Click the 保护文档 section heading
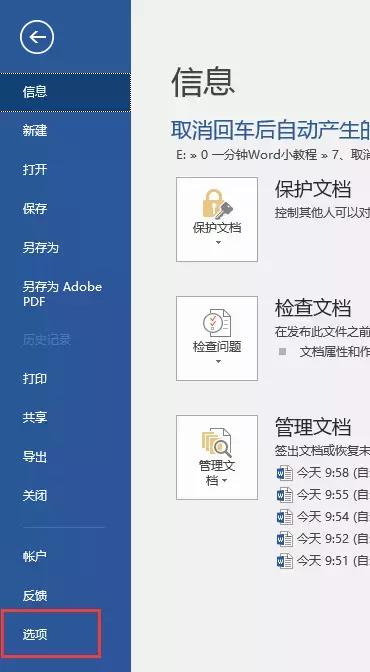Screen dimensions: 370x672 (313, 189)
